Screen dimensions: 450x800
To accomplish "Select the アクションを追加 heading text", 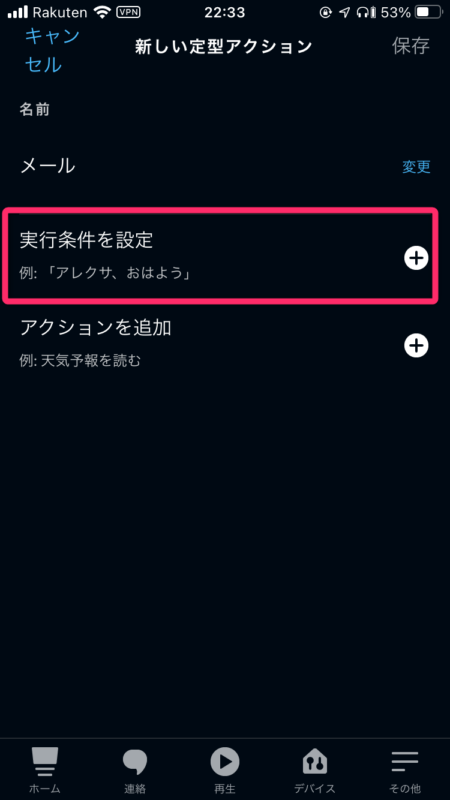I will 95,328.
